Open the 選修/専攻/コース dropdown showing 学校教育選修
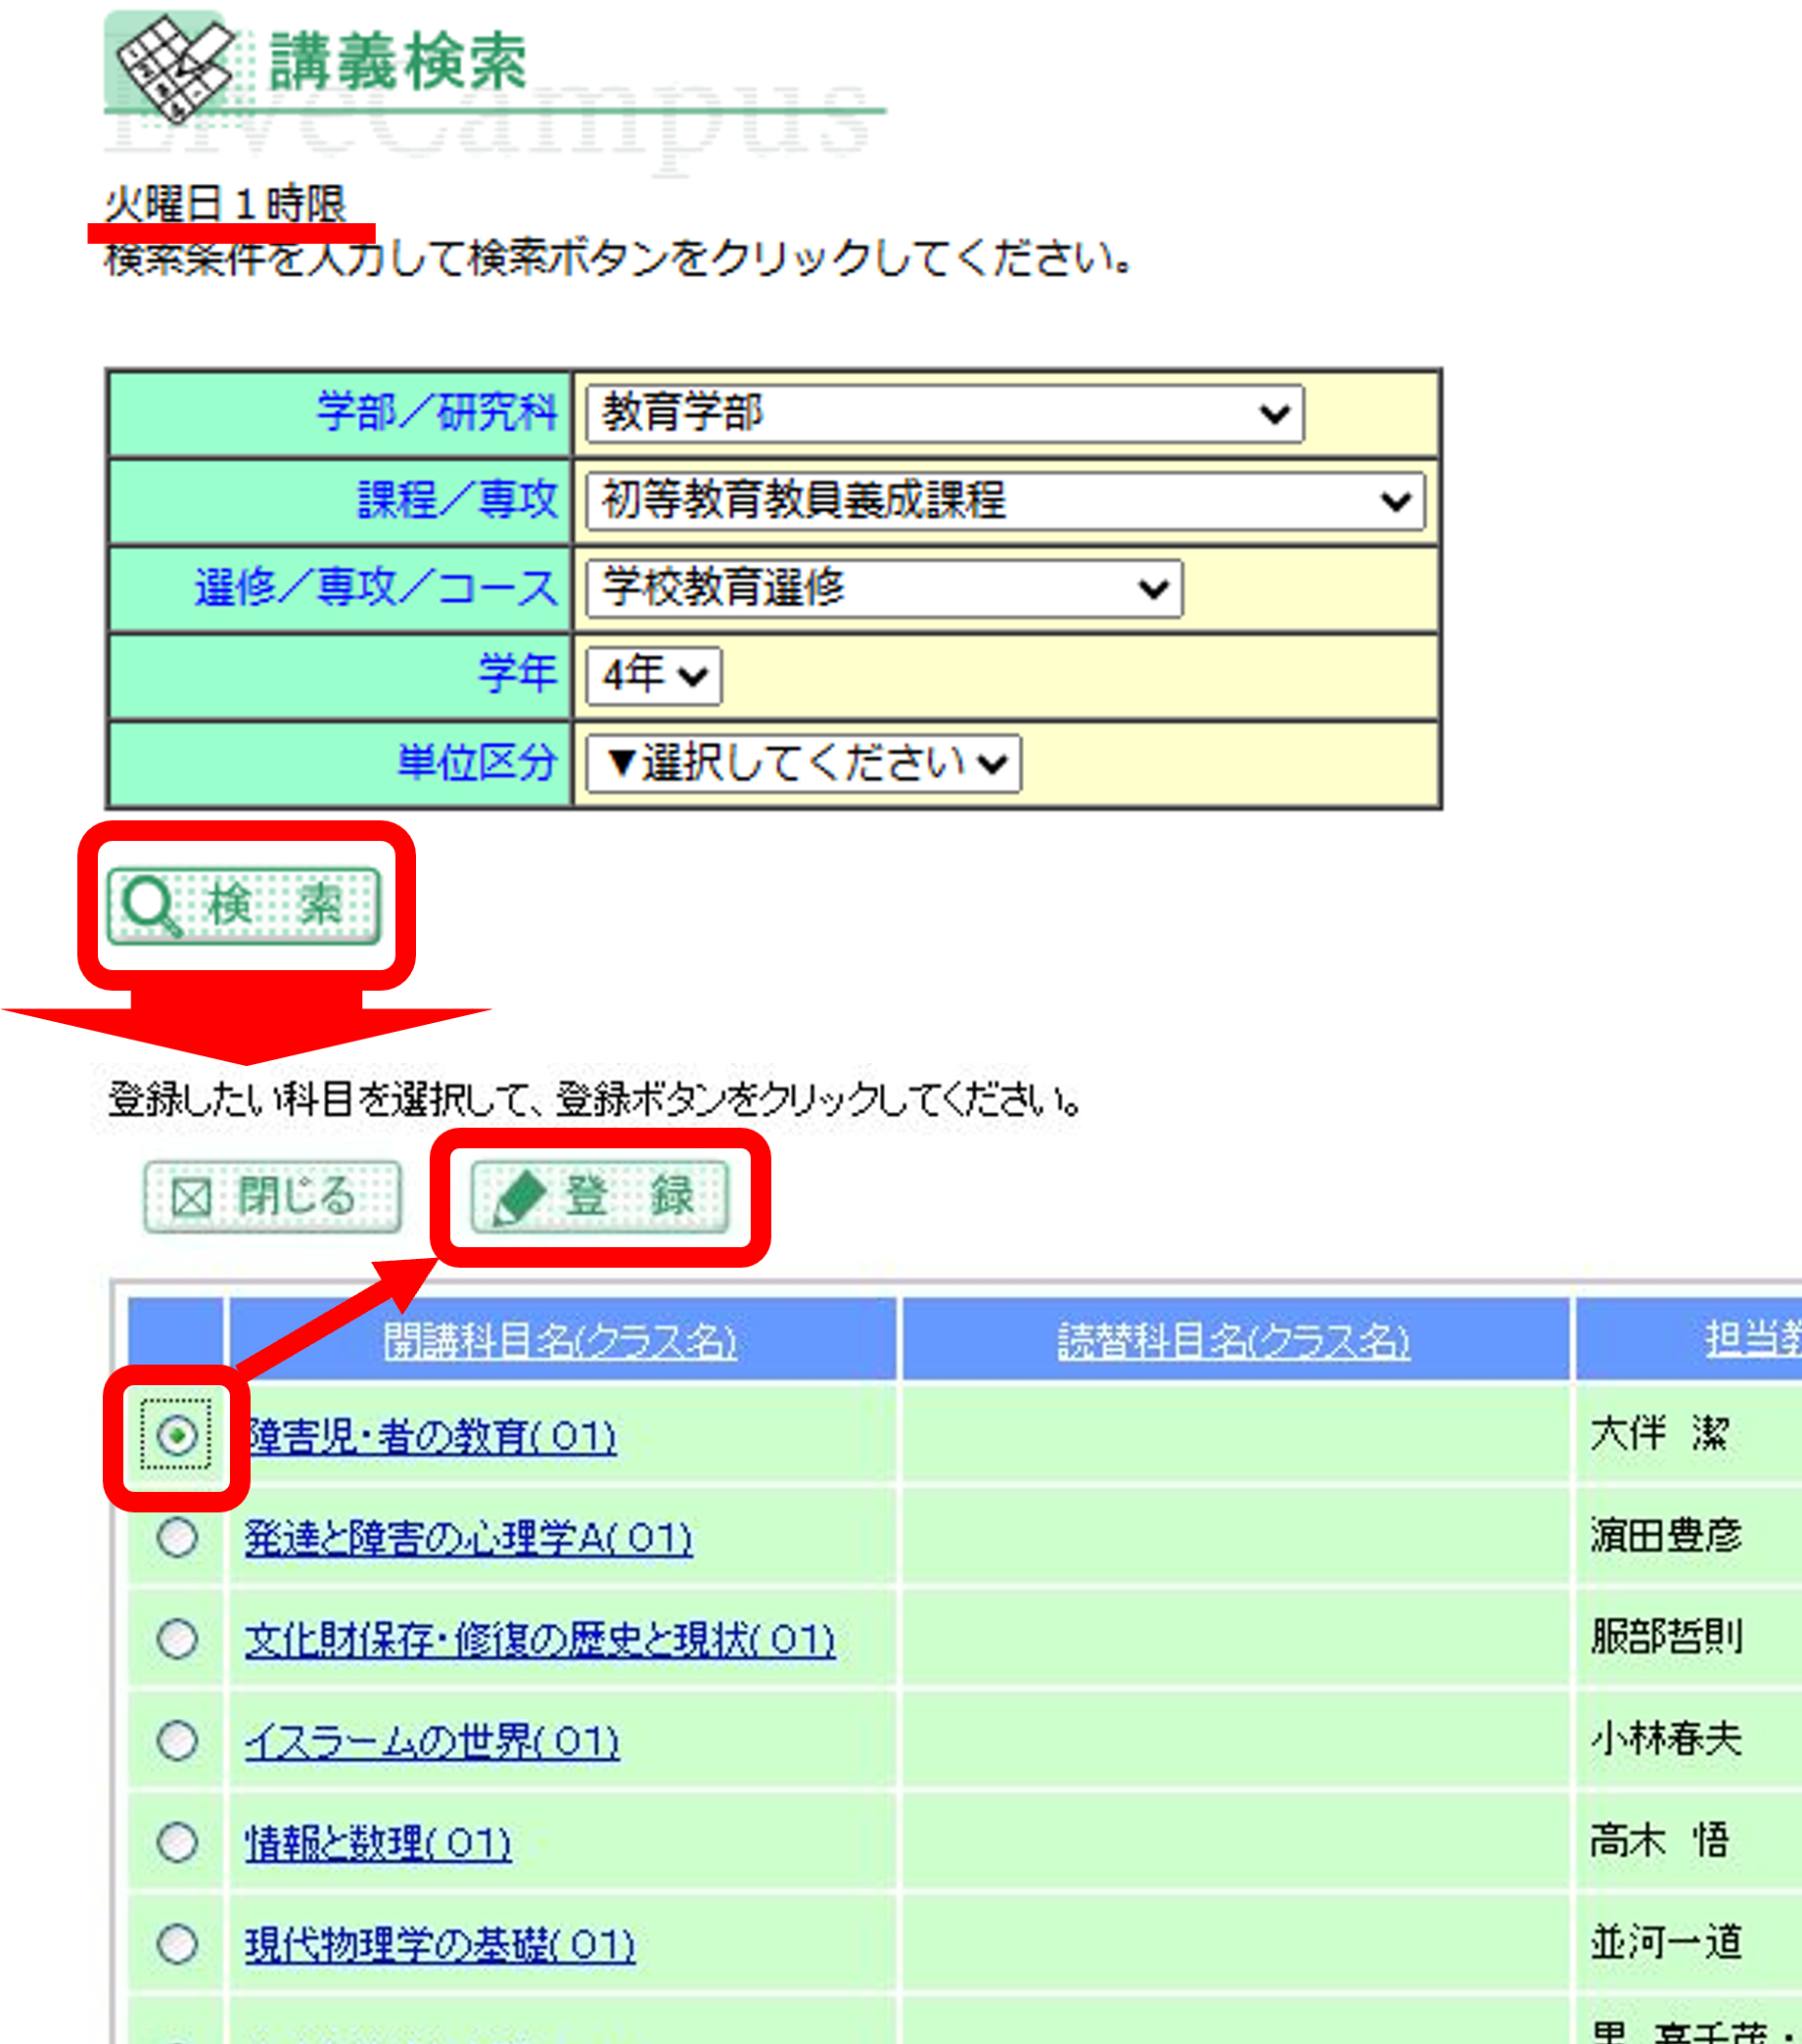1802x2044 pixels. pos(884,588)
